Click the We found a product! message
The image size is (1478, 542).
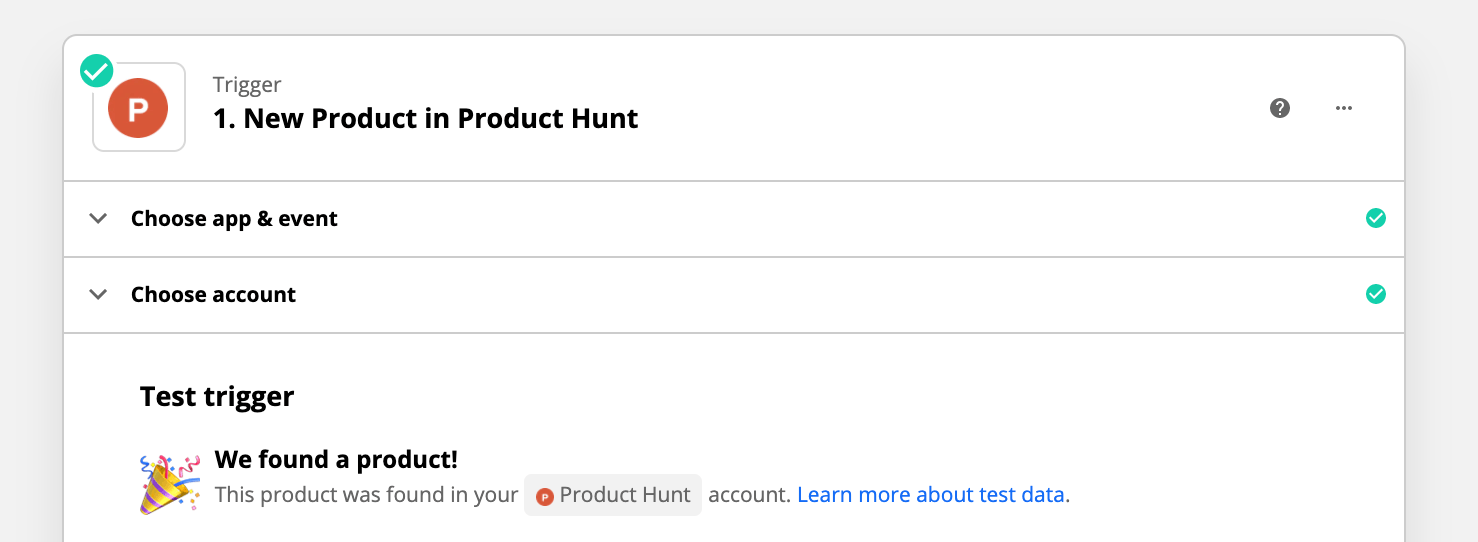coord(336,460)
